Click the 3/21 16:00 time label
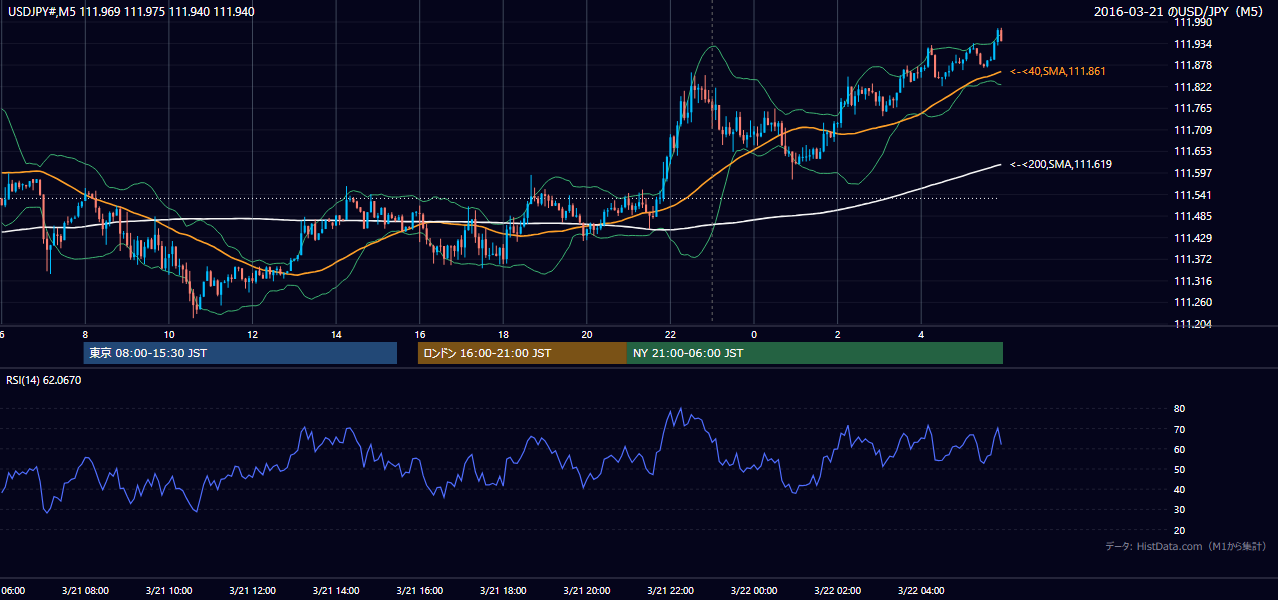 point(419,591)
